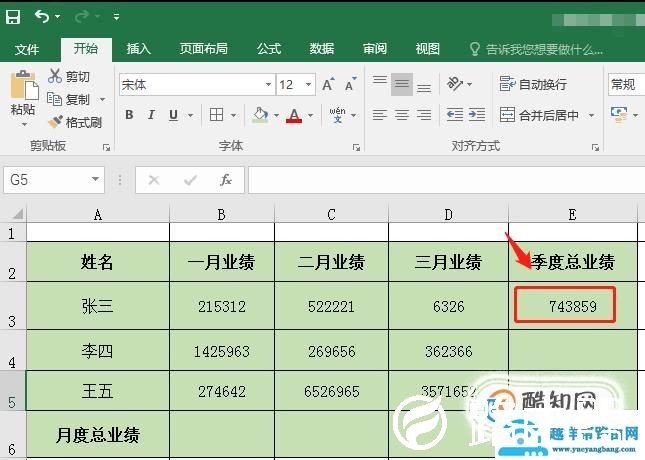Decrease font size with small A

(x=350, y=84)
